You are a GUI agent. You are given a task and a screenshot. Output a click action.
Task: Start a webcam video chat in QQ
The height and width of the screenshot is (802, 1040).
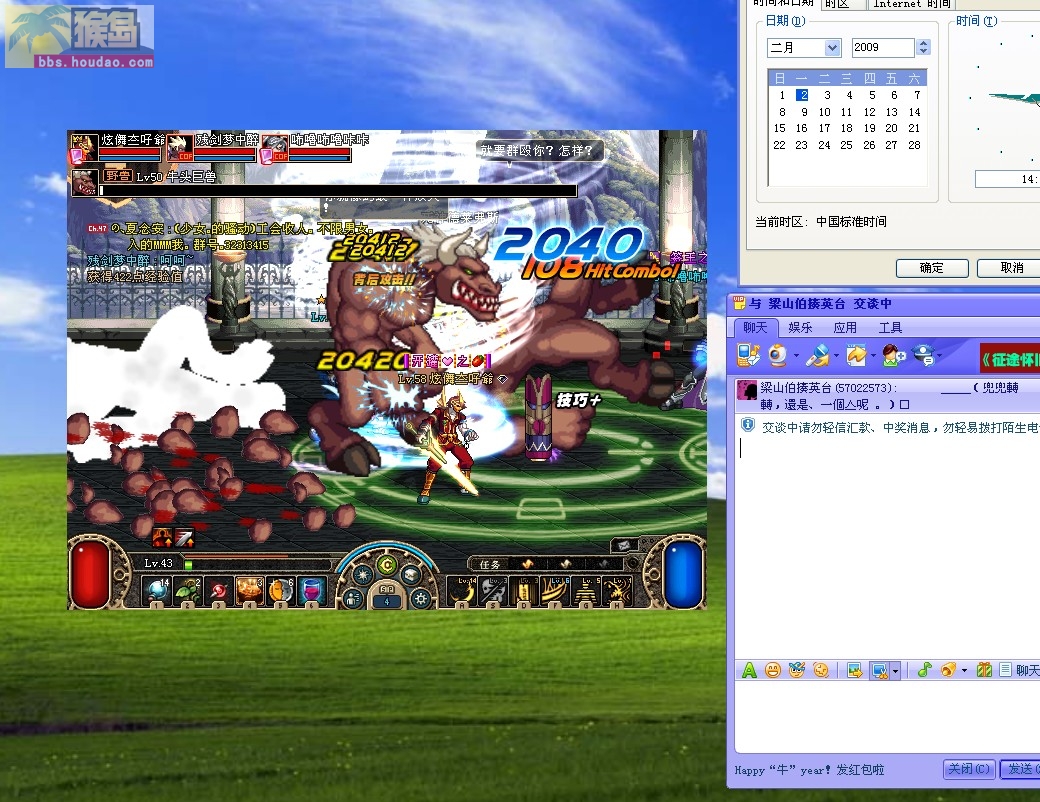[777, 356]
